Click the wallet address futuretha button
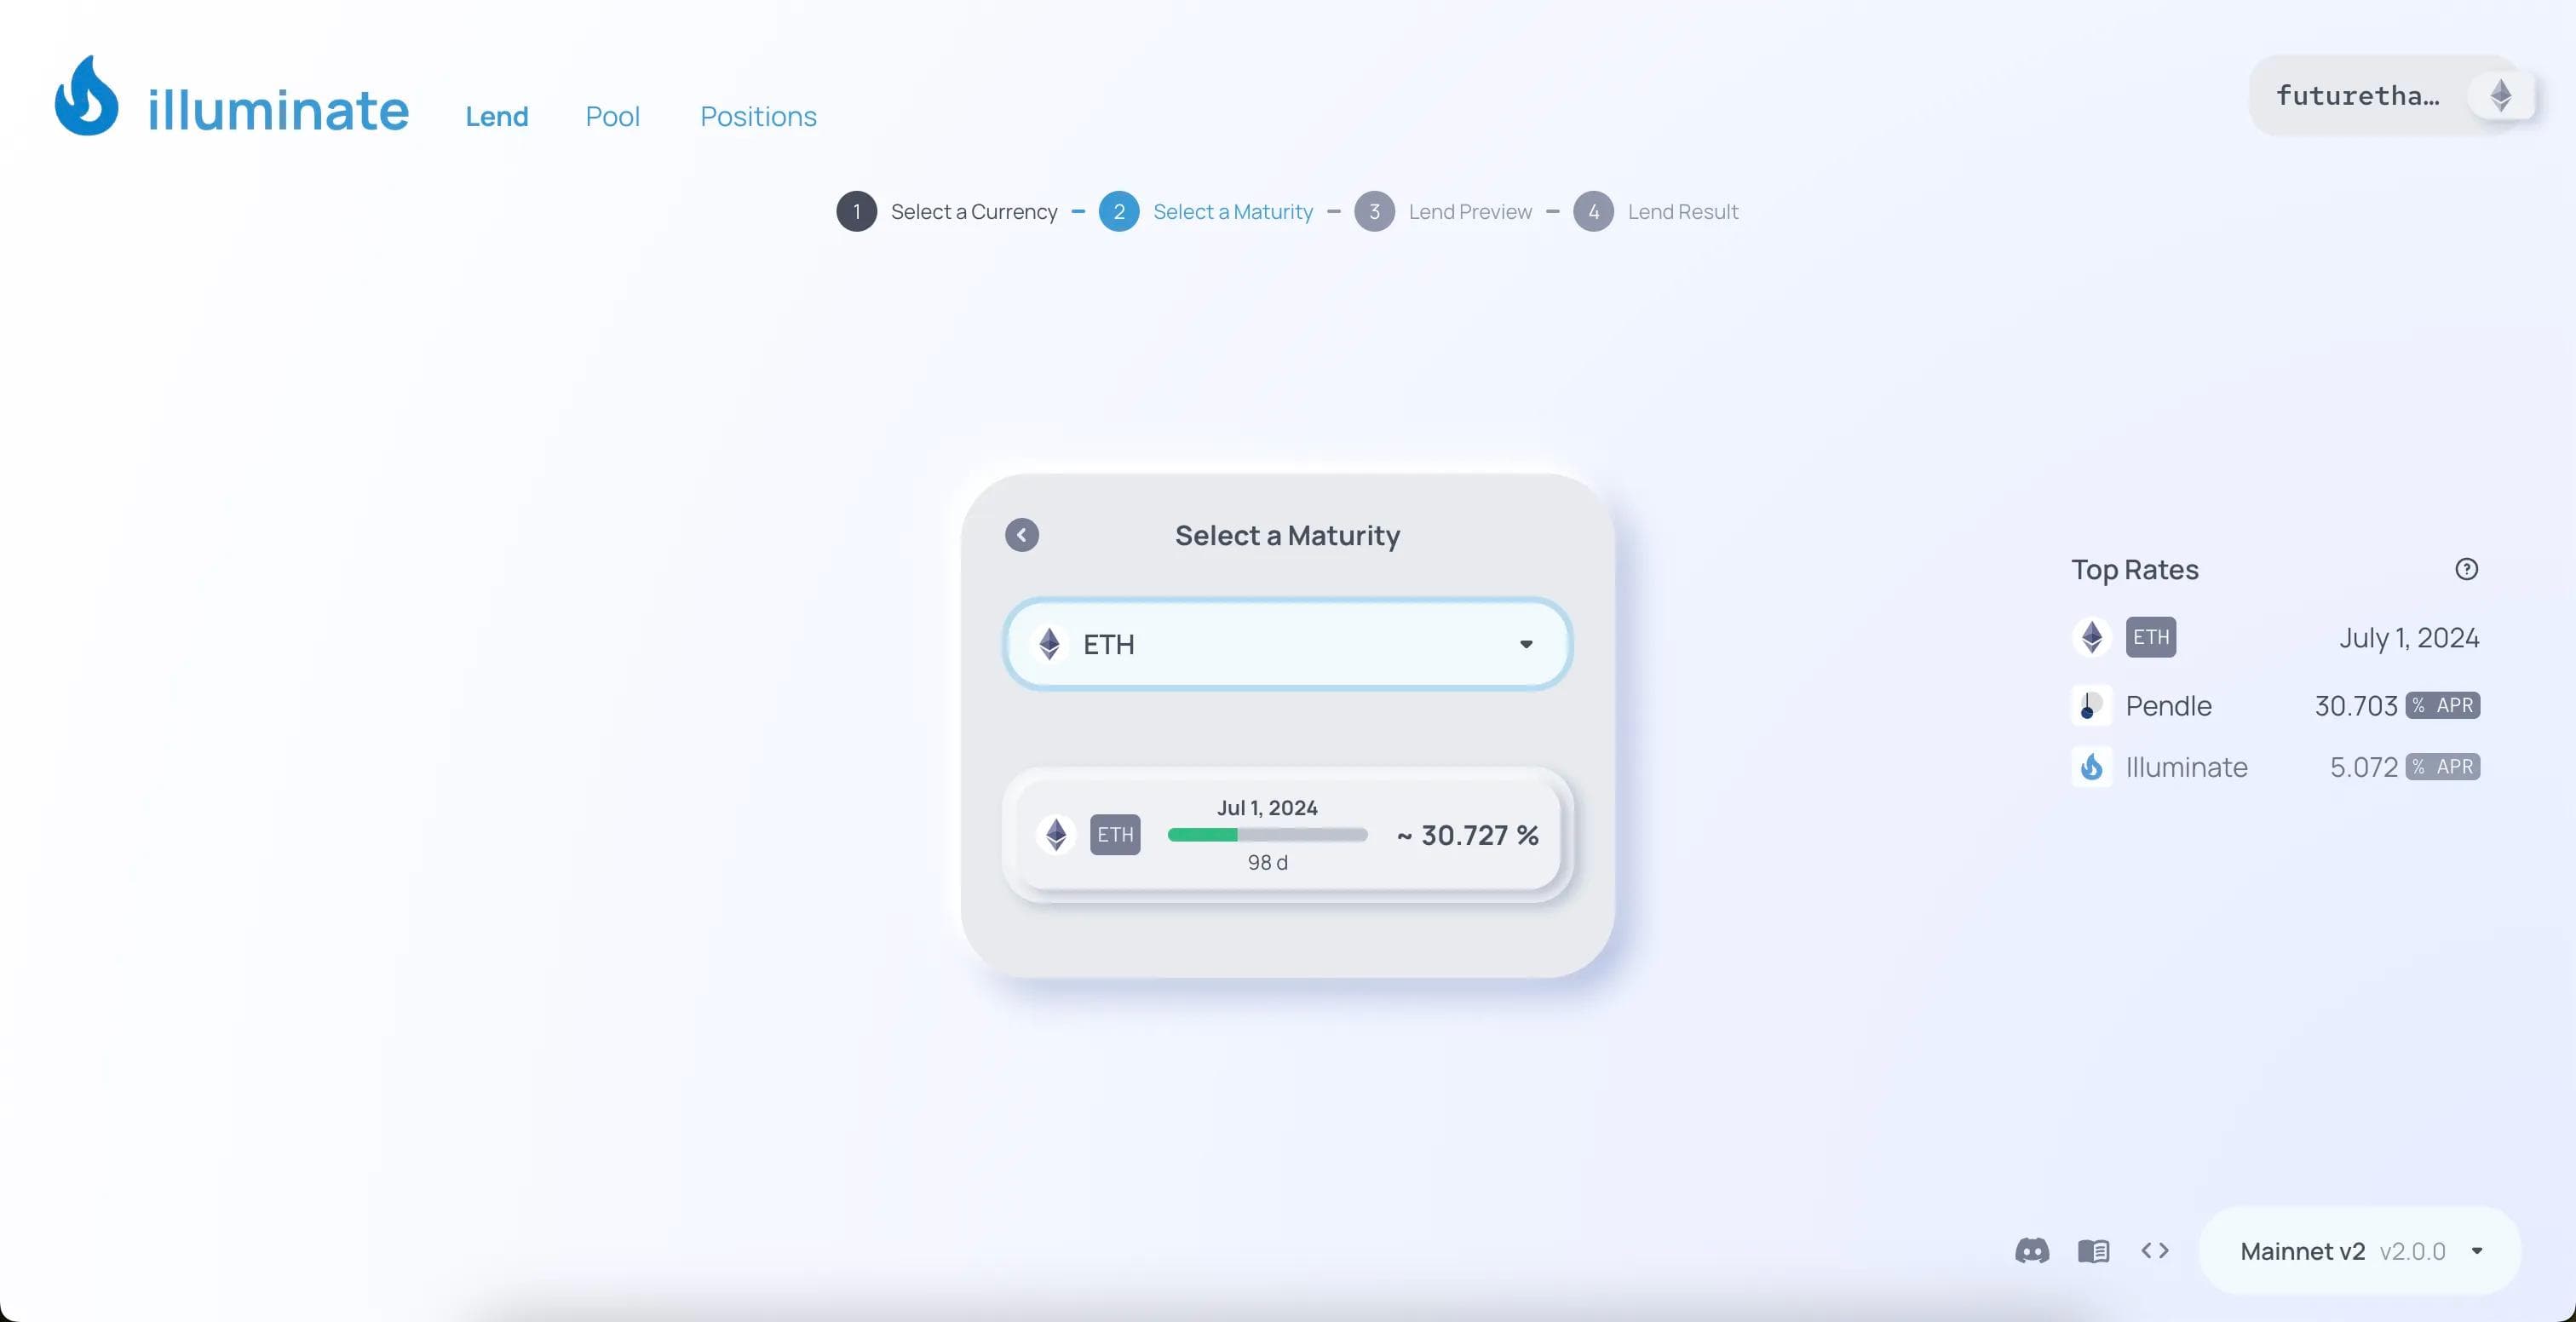2576x1322 pixels. click(2360, 95)
